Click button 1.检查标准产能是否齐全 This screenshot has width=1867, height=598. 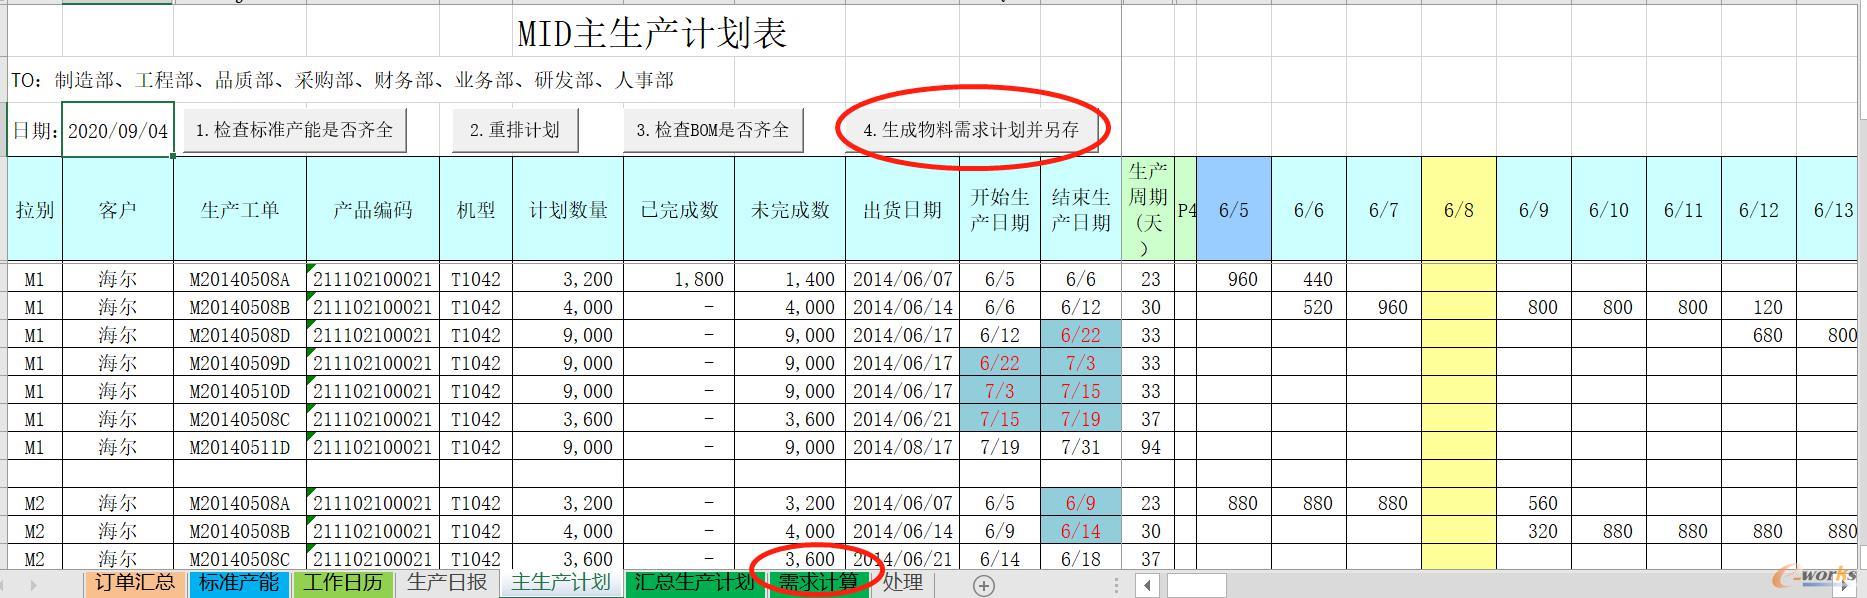click(x=294, y=130)
